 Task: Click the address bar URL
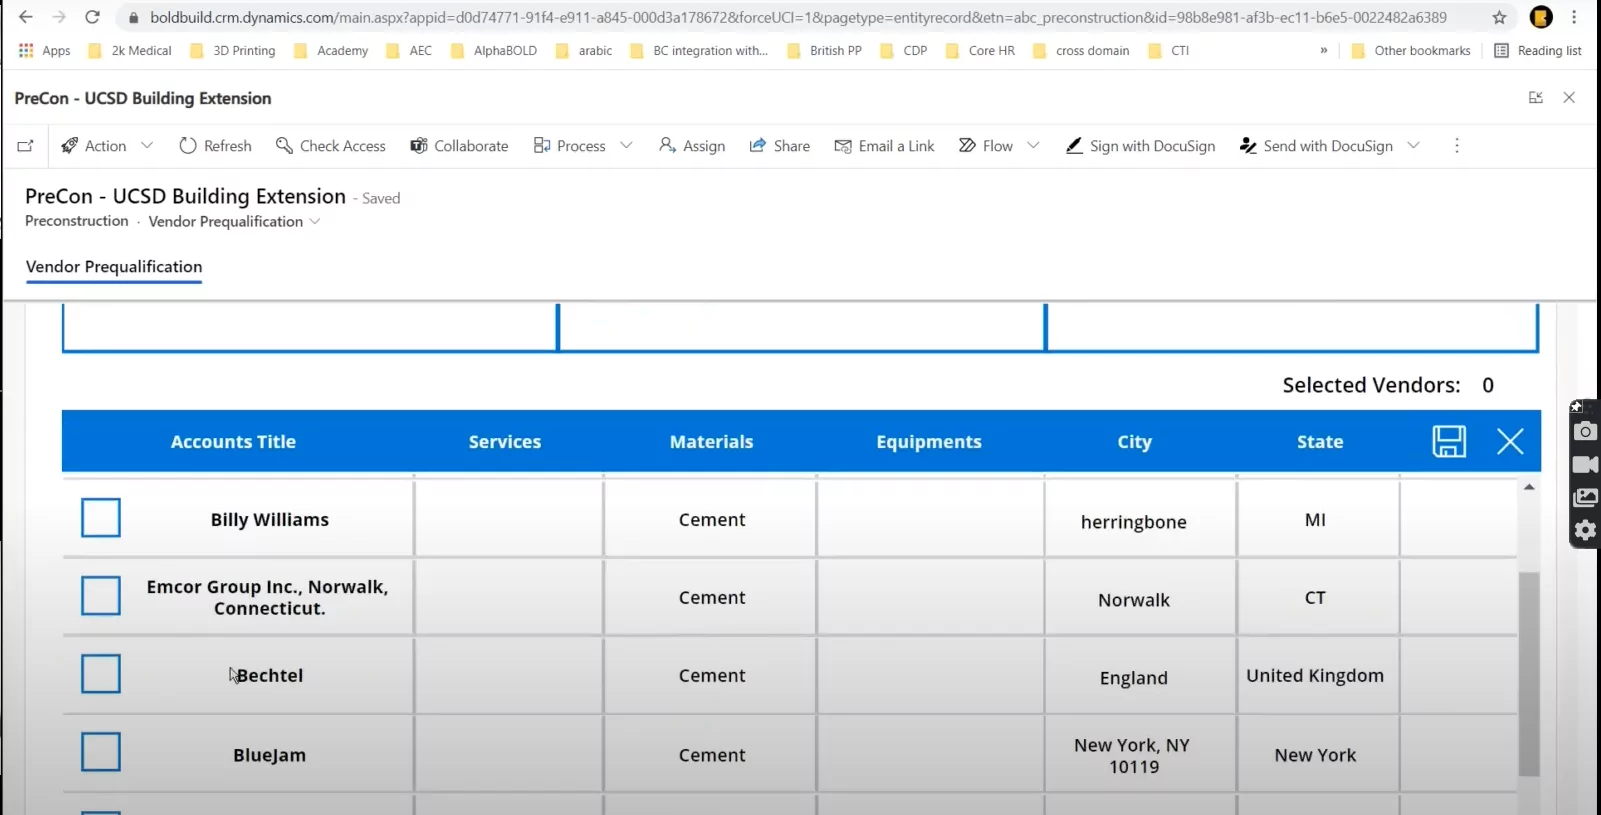coord(798,17)
